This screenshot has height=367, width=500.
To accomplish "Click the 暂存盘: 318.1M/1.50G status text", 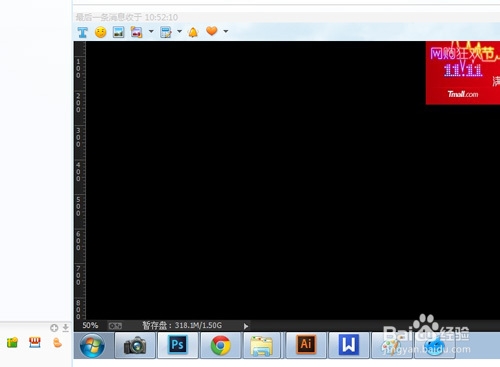I will click(182, 325).
